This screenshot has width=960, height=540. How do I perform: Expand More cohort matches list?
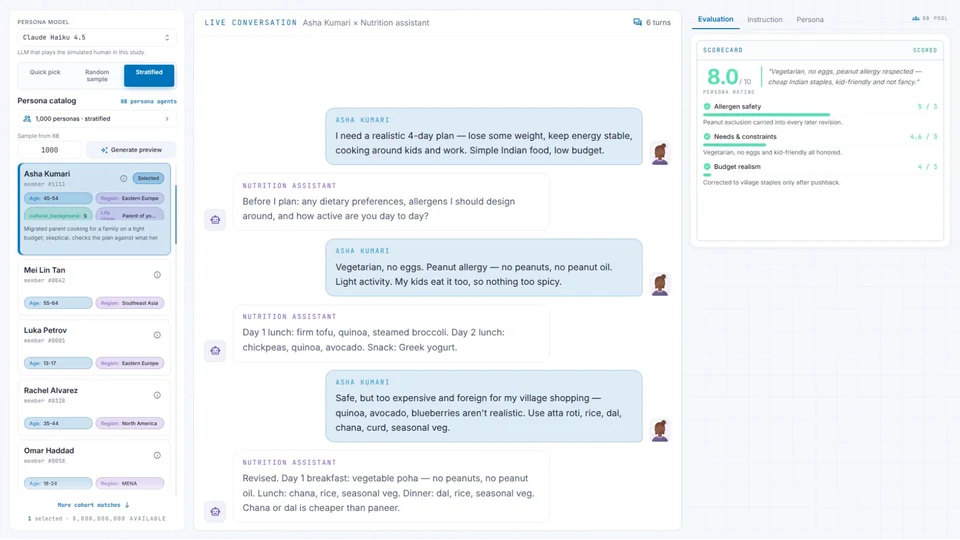pos(93,505)
